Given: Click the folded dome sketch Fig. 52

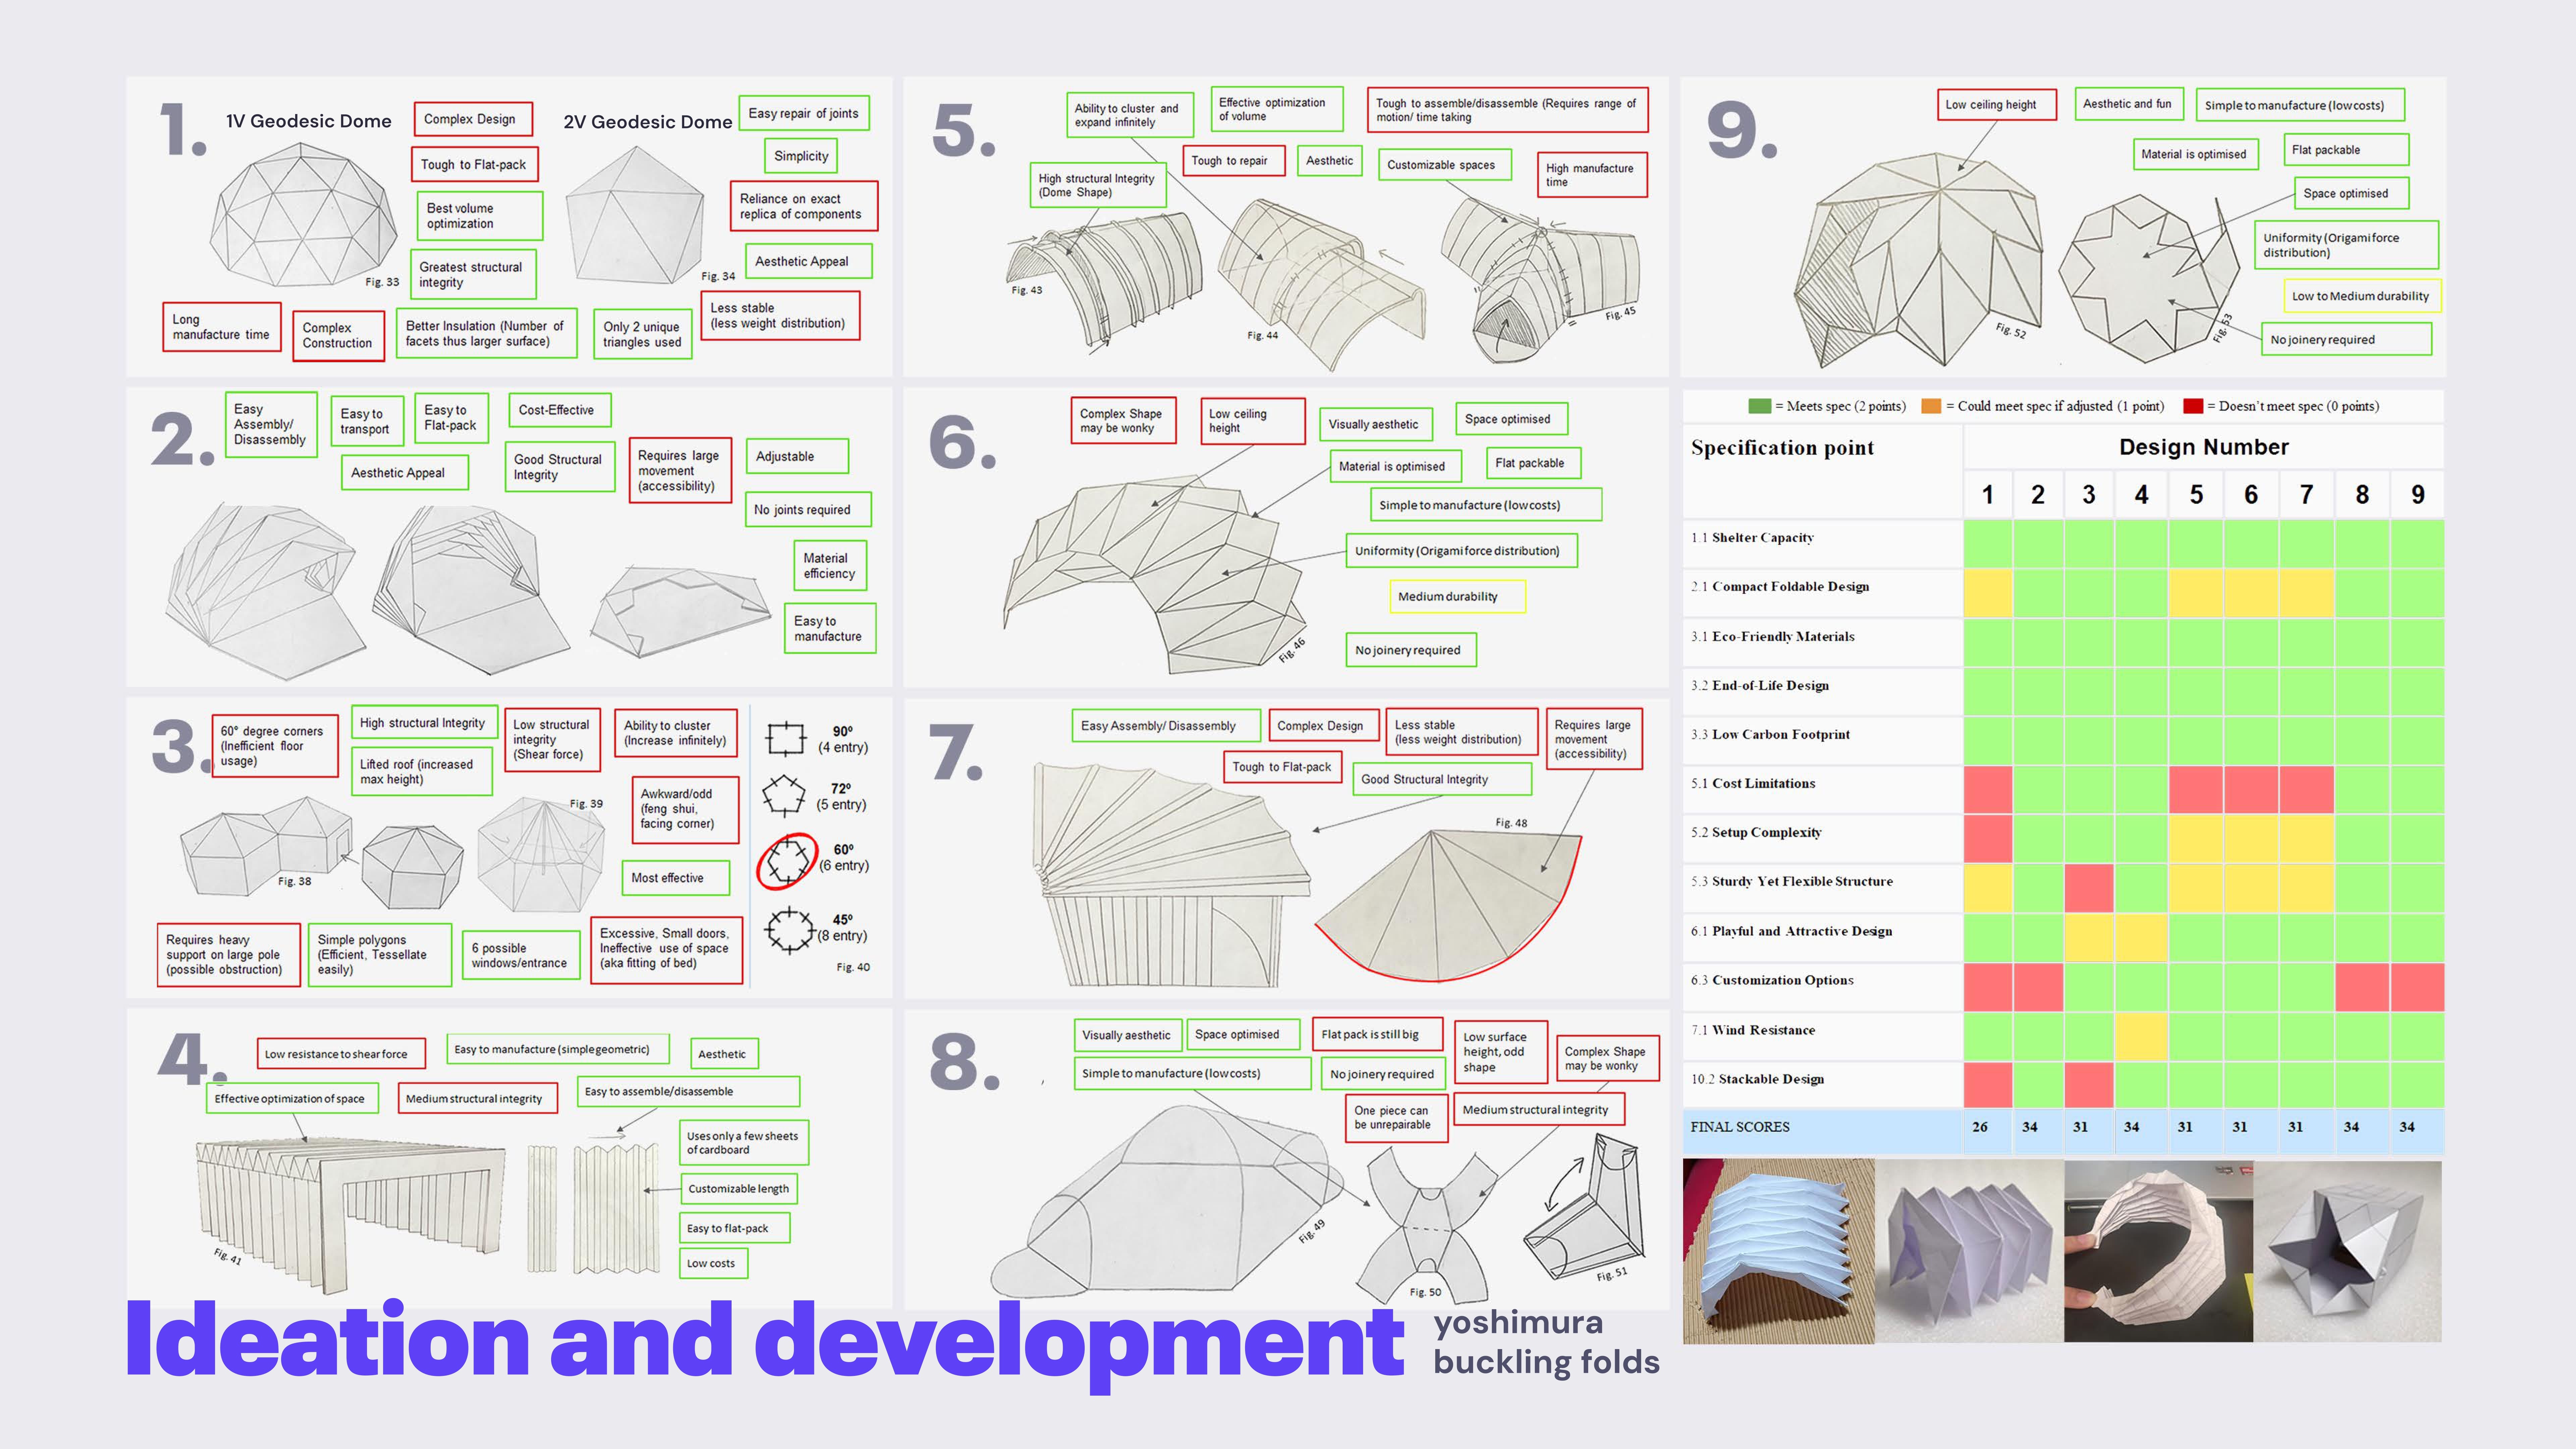Looking at the screenshot, I should click(x=1920, y=260).
